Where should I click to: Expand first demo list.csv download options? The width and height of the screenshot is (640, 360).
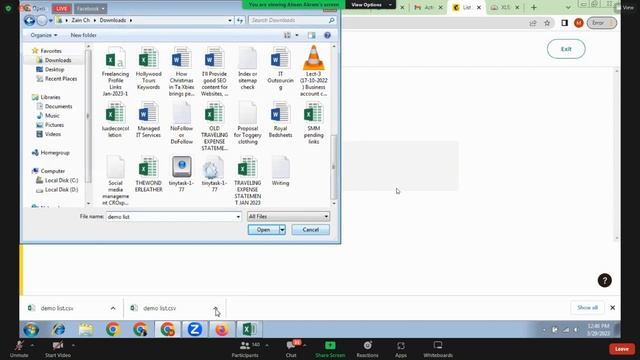point(113,308)
